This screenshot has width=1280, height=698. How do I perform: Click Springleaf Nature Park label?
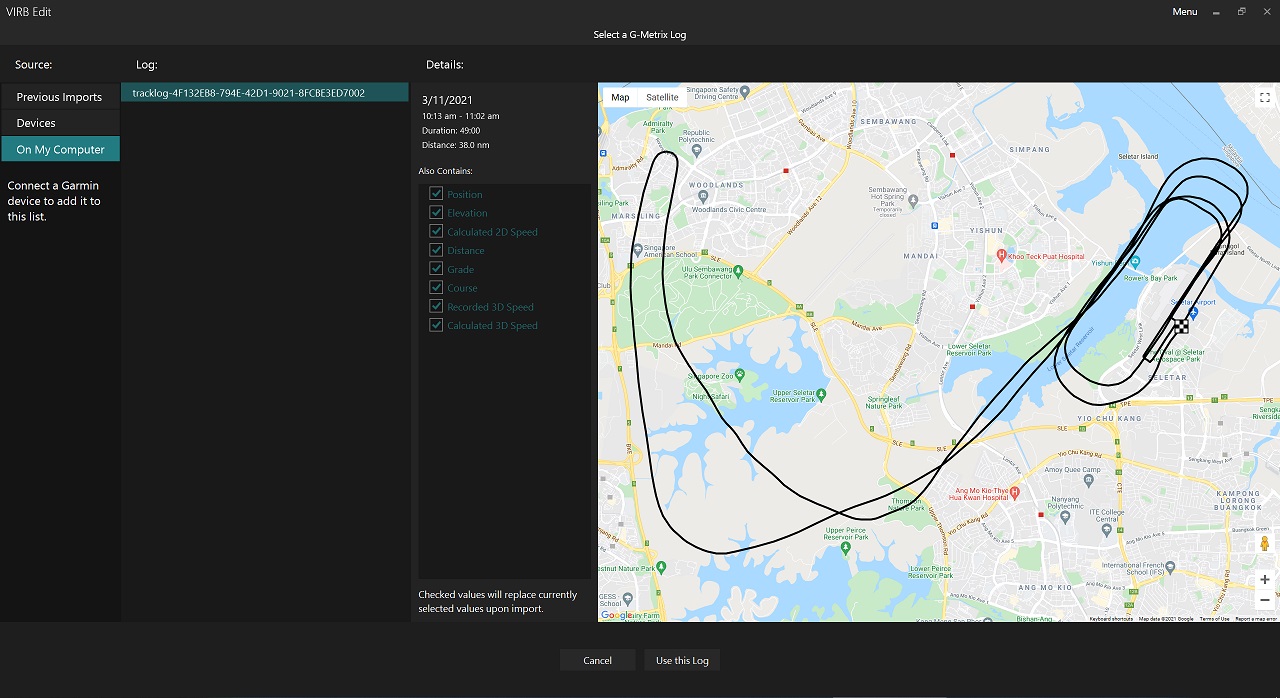tap(883, 403)
